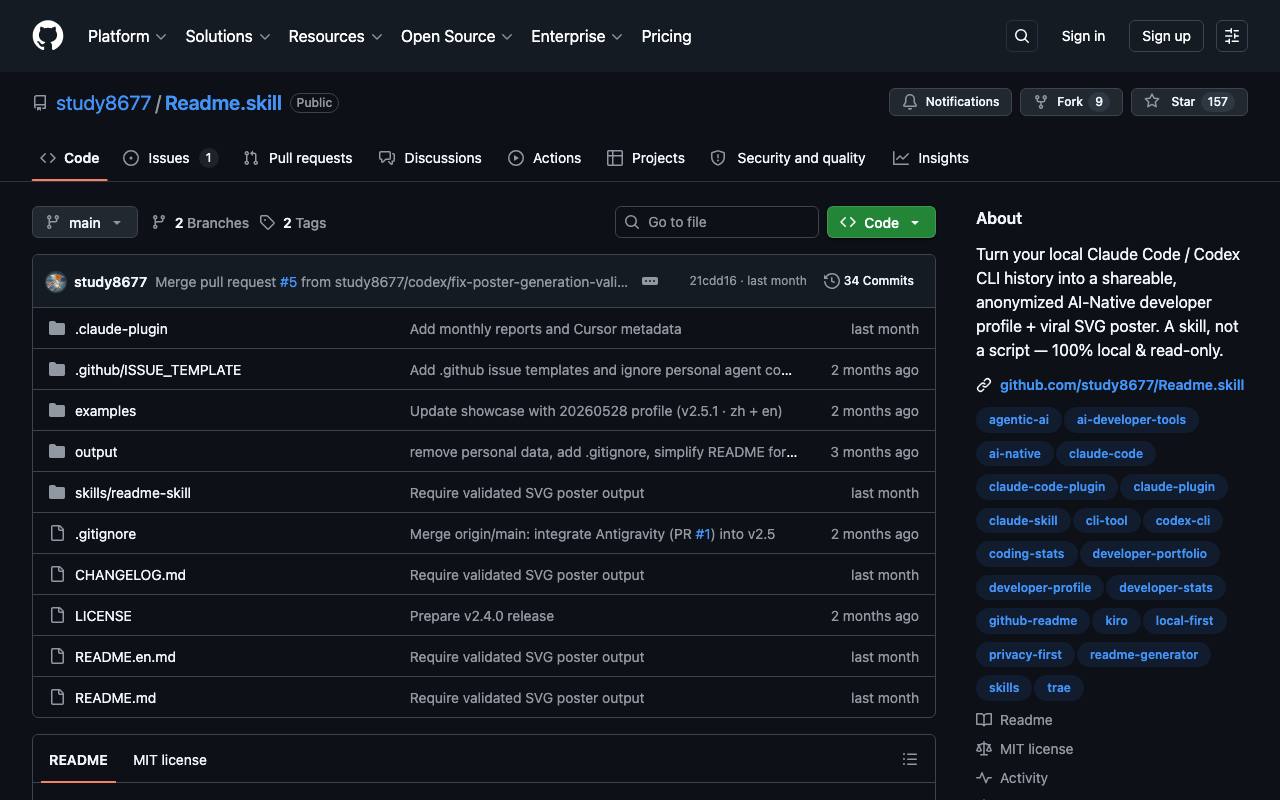Screen dimensions: 1280x800
Task: Open the github.com/study8677/Readme.skill link
Action: tap(1122, 385)
